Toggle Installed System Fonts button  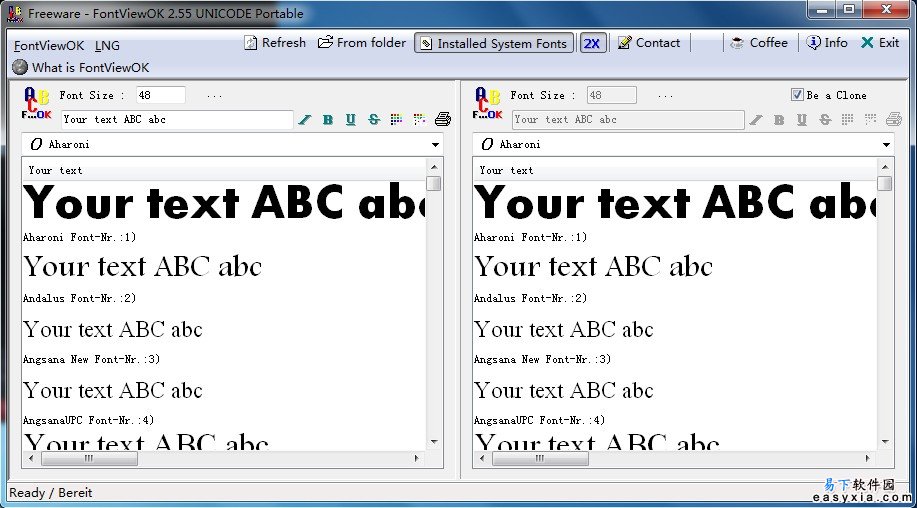[493, 43]
